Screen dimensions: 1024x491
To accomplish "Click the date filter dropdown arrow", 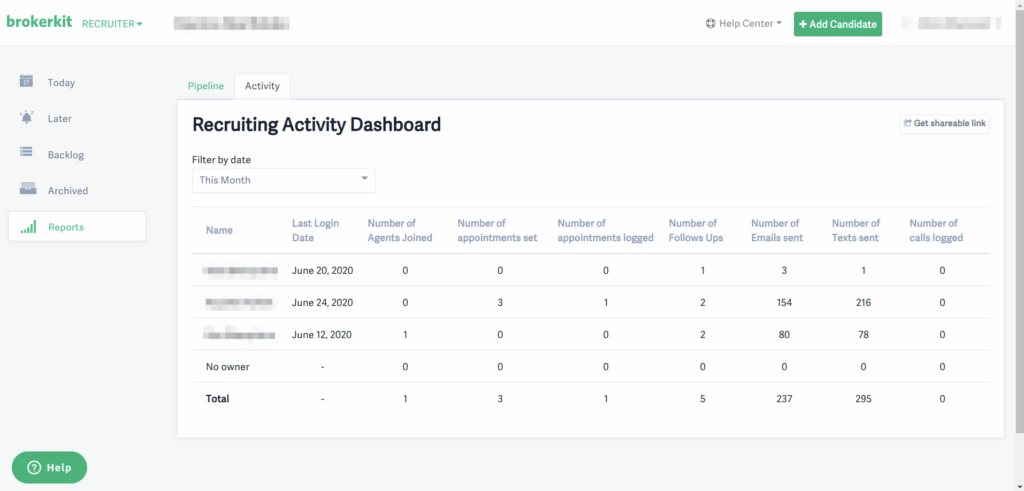I will click(364, 180).
